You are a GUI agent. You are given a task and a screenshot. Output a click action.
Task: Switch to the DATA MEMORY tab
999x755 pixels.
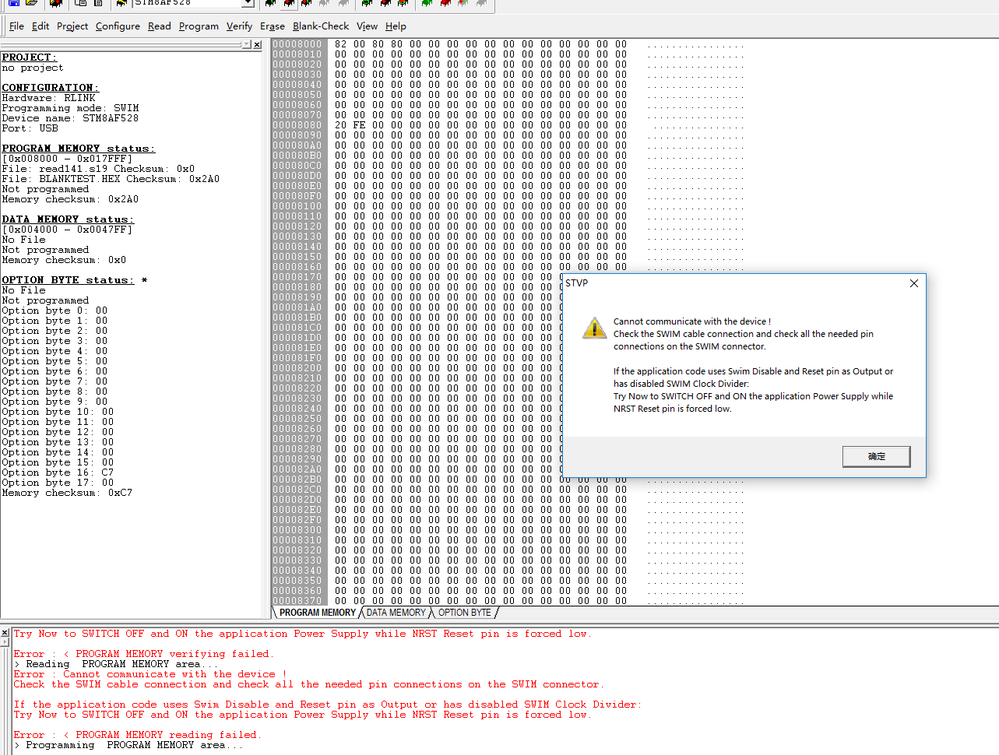396,613
